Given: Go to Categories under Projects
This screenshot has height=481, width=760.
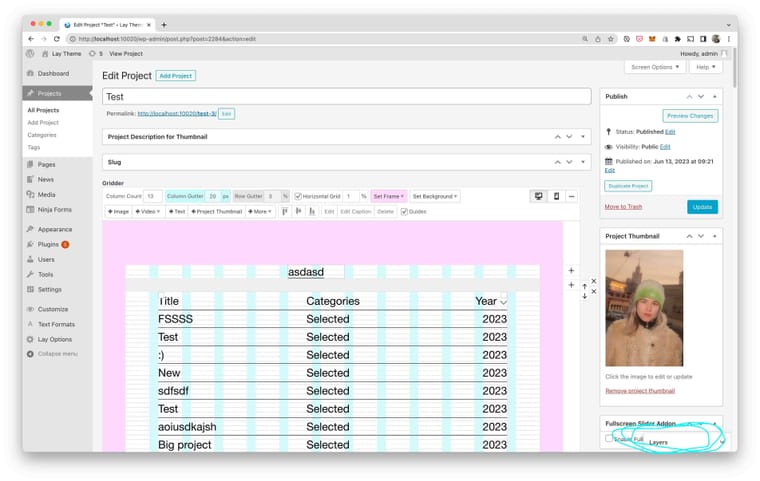Looking at the screenshot, I should click(x=42, y=134).
